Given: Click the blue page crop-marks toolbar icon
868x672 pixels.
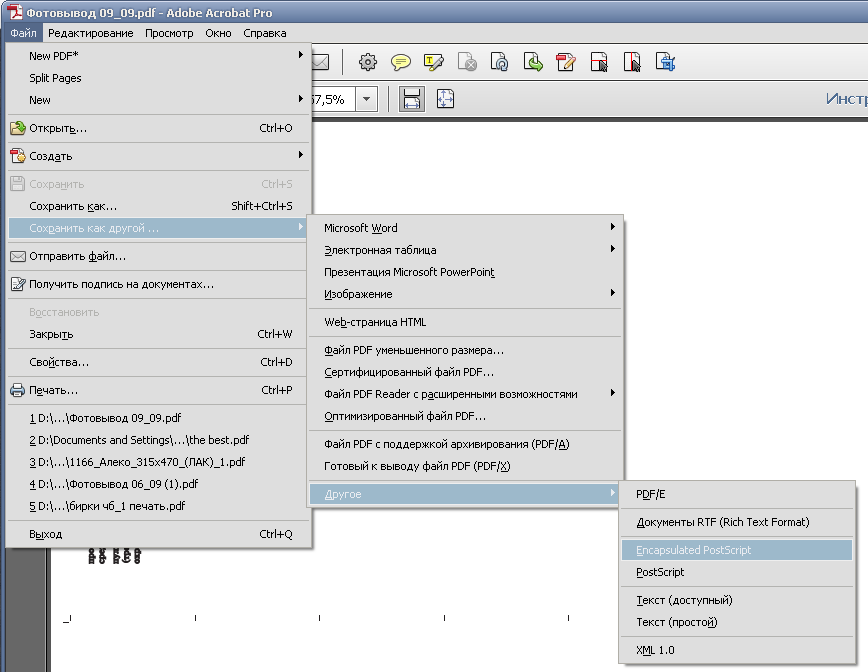Looking at the screenshot, I should (x=665, y=62).
